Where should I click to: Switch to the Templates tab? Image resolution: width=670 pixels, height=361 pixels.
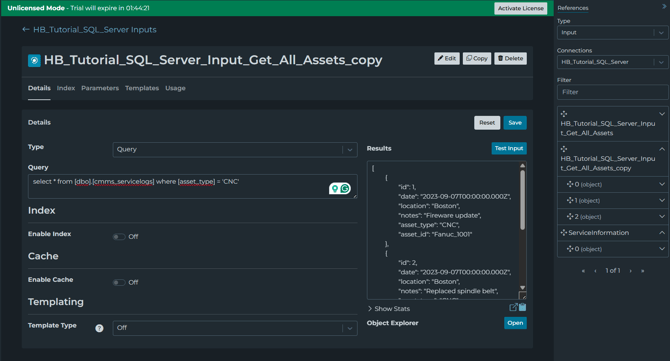pos(142,88)
